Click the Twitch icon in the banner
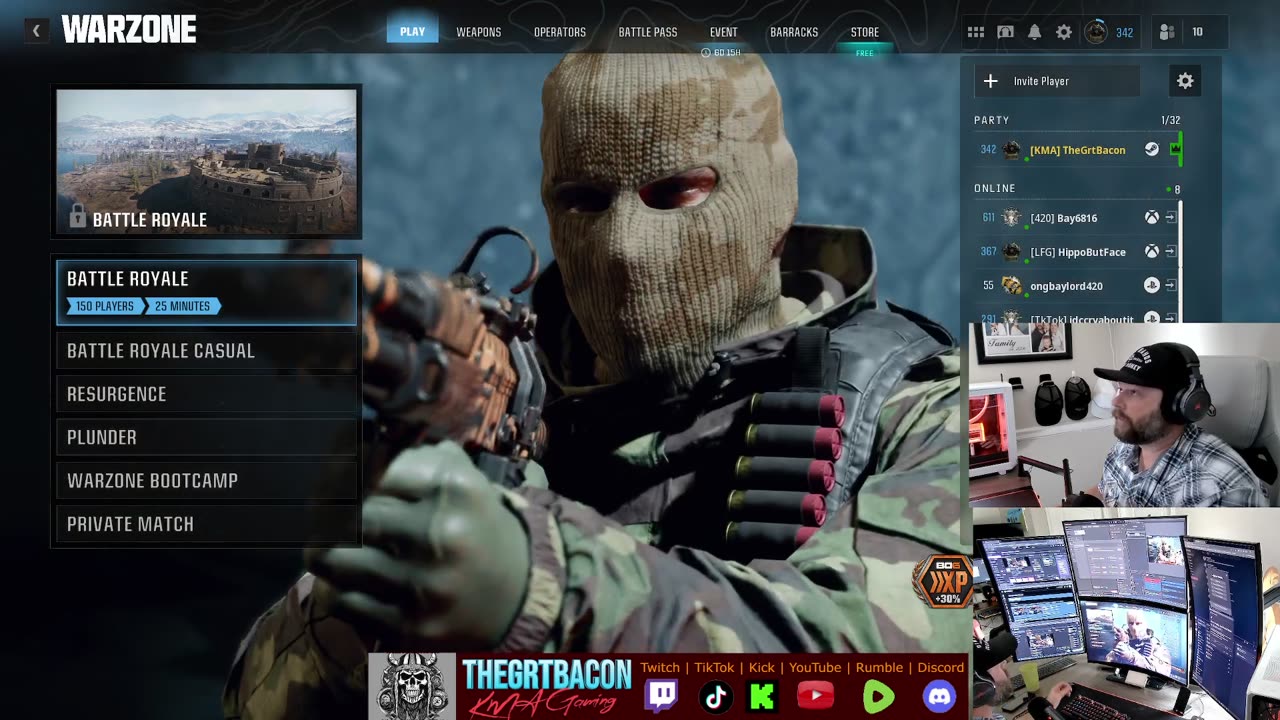The image size is (1280, 720). pyautogui.click(x=661, y=695)
